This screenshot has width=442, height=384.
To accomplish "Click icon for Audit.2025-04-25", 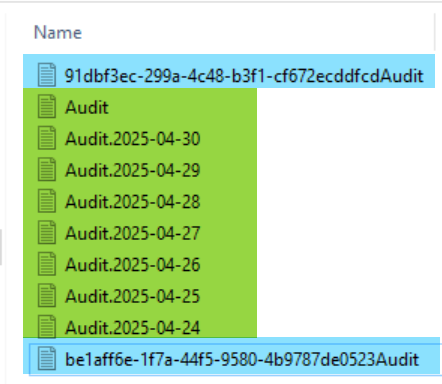I will (46, 295).
